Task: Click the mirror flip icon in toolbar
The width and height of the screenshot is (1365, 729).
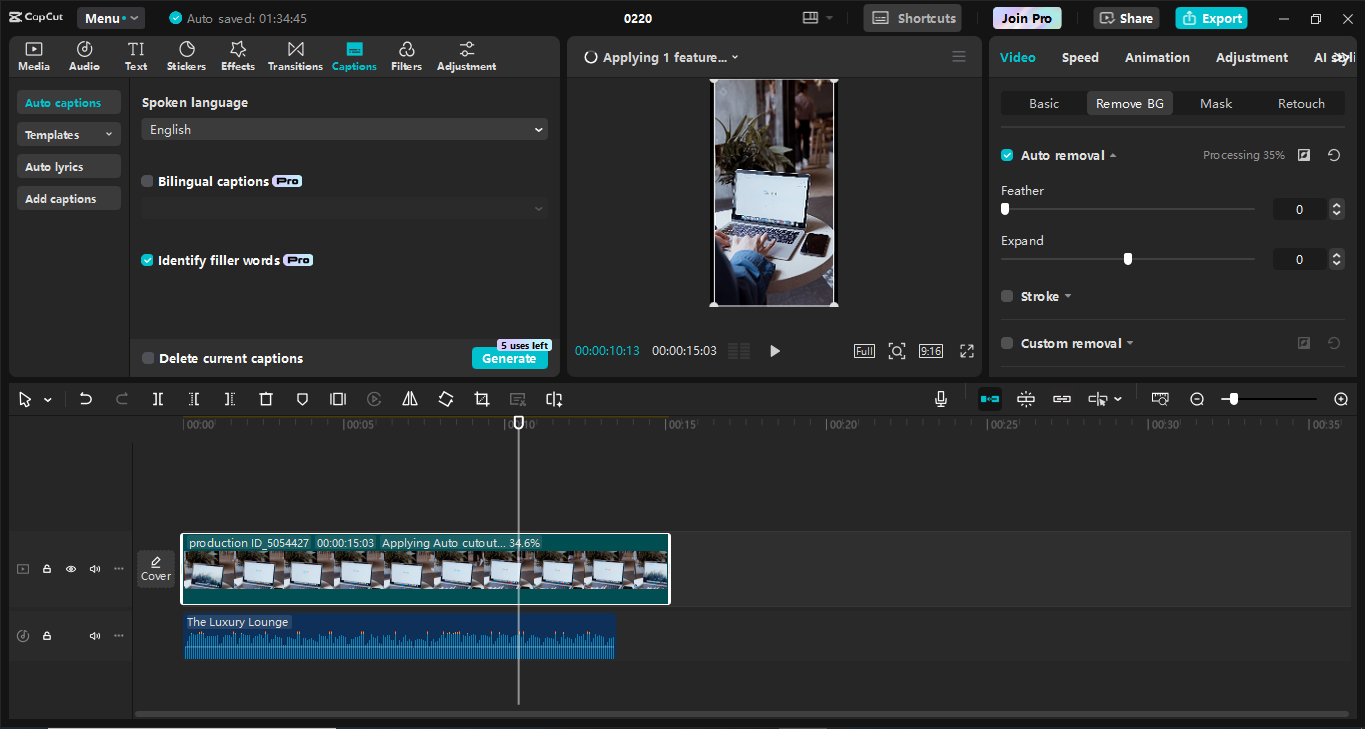Action: 410,399
